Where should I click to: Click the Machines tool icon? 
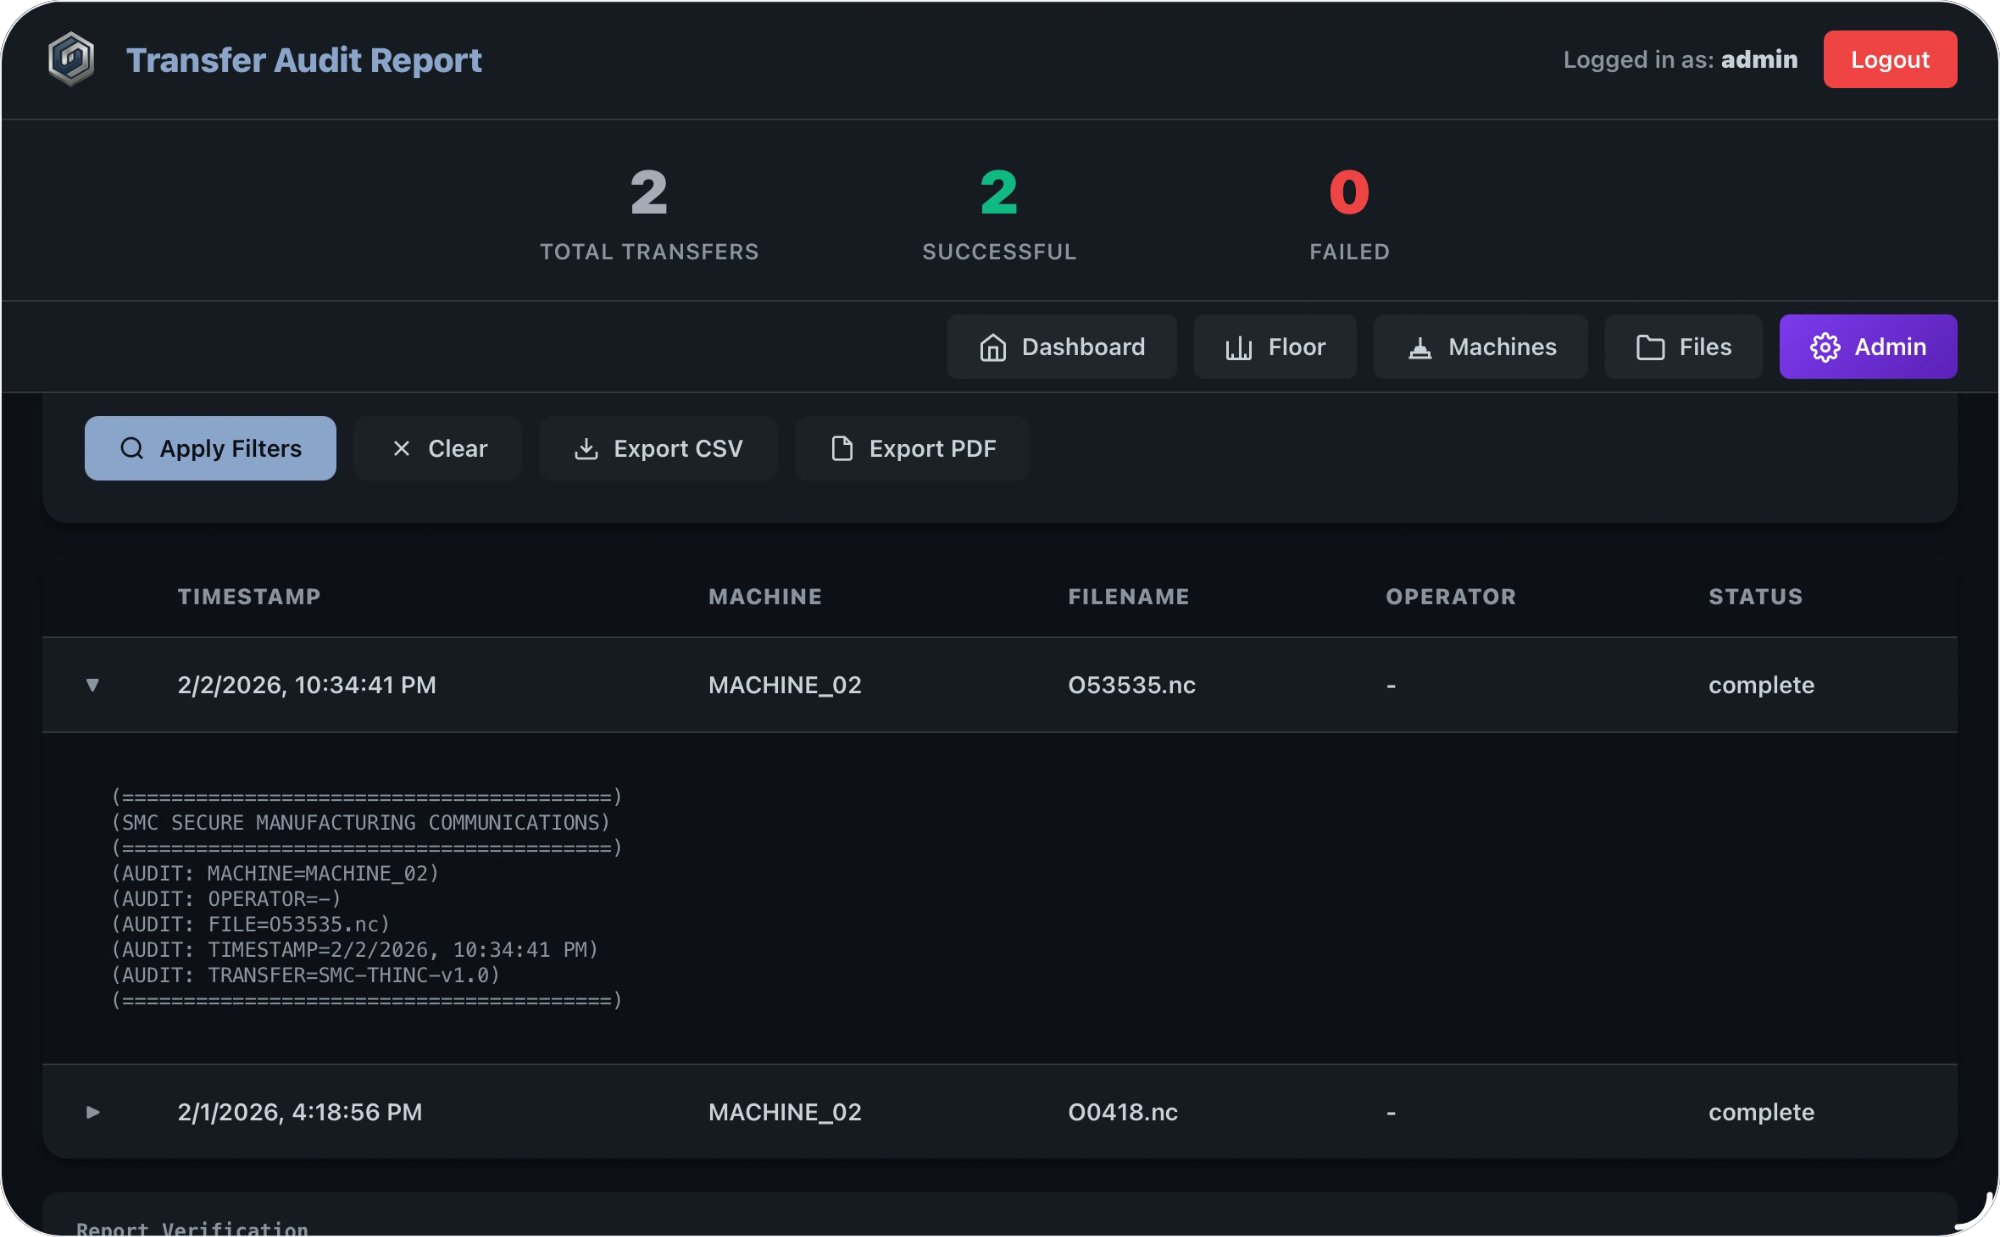click(1419, 347)
